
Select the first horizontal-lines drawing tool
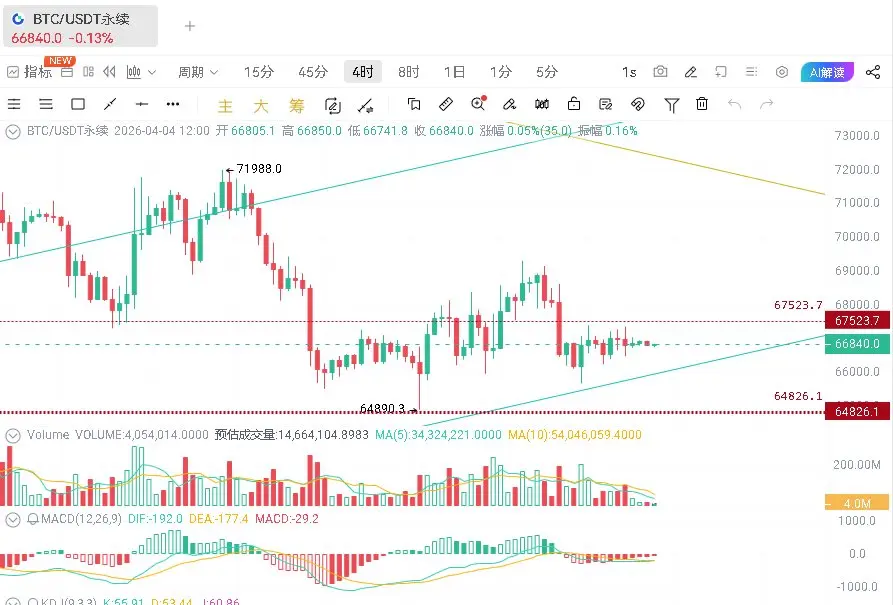coord(14,104)
